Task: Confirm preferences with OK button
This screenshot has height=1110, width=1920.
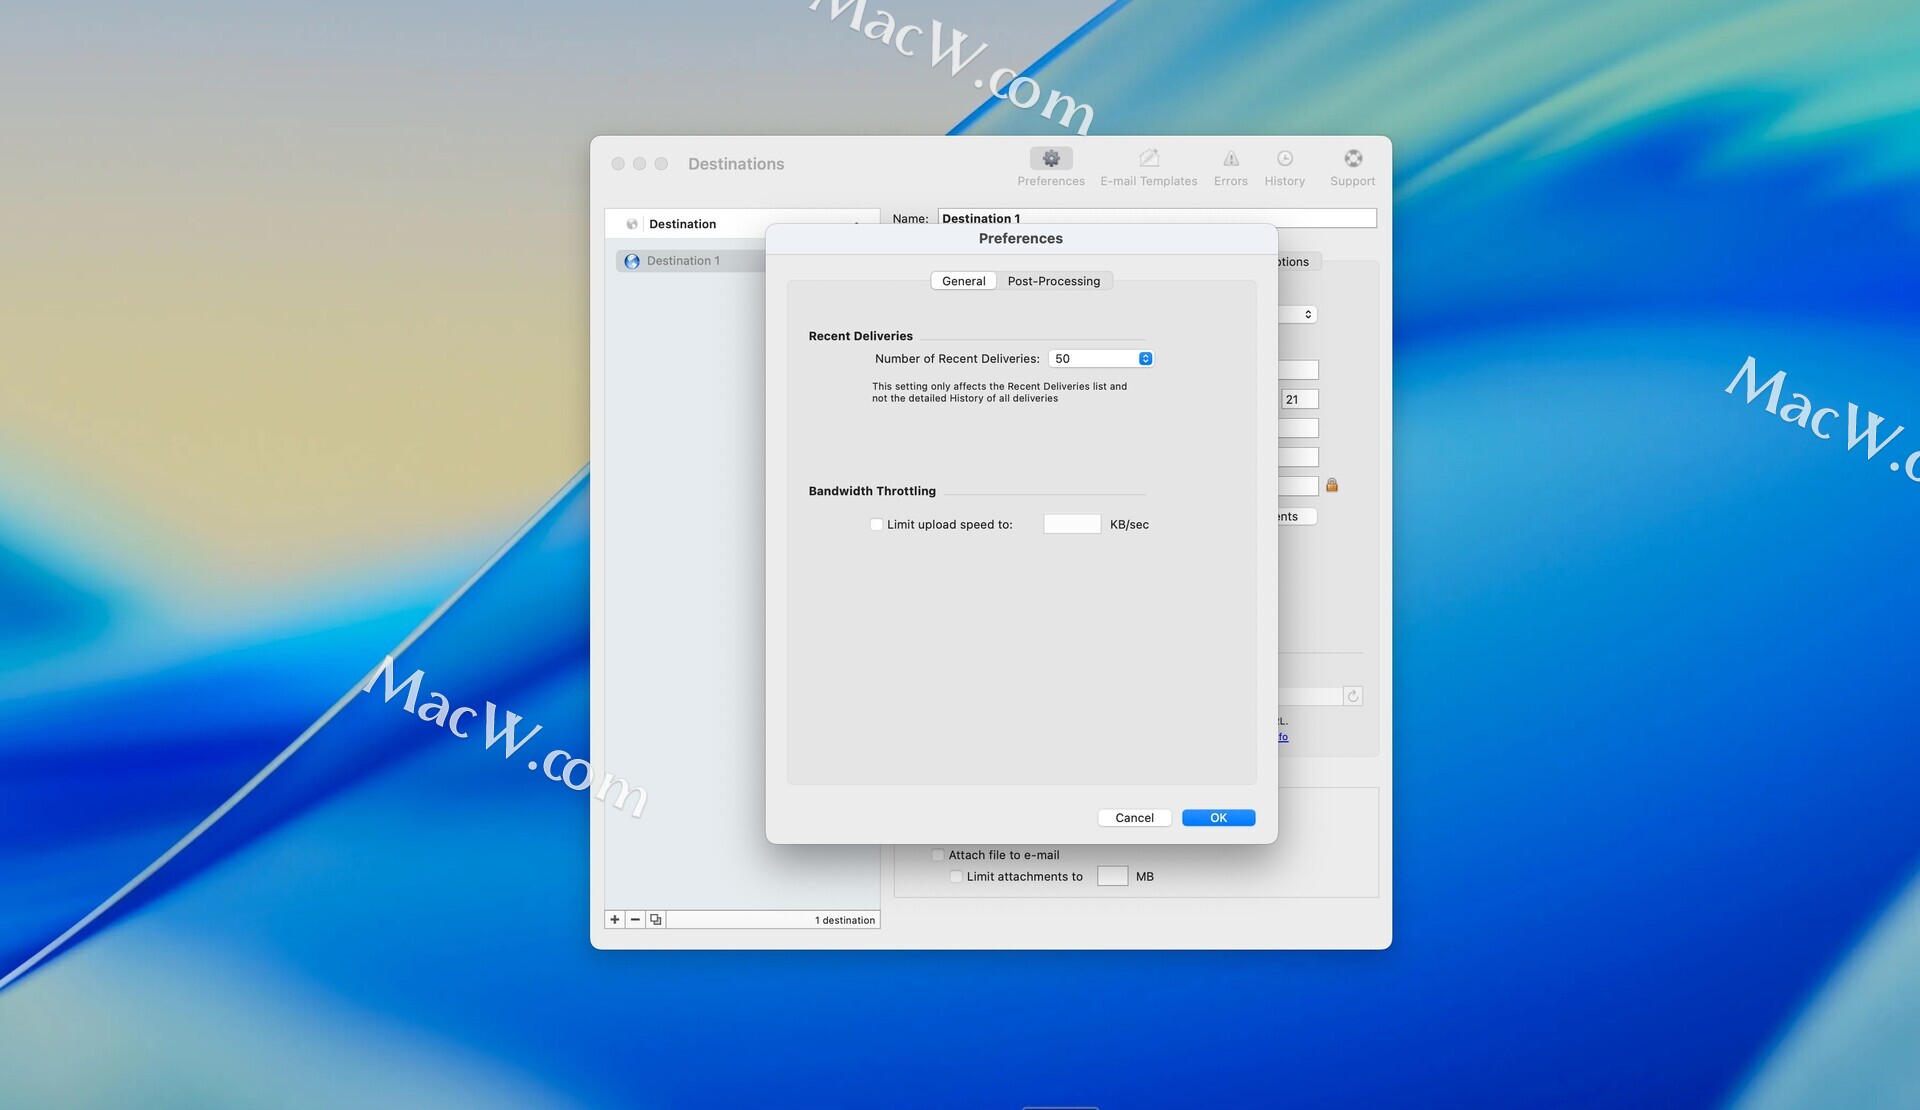Action: tap(1217, 818)
